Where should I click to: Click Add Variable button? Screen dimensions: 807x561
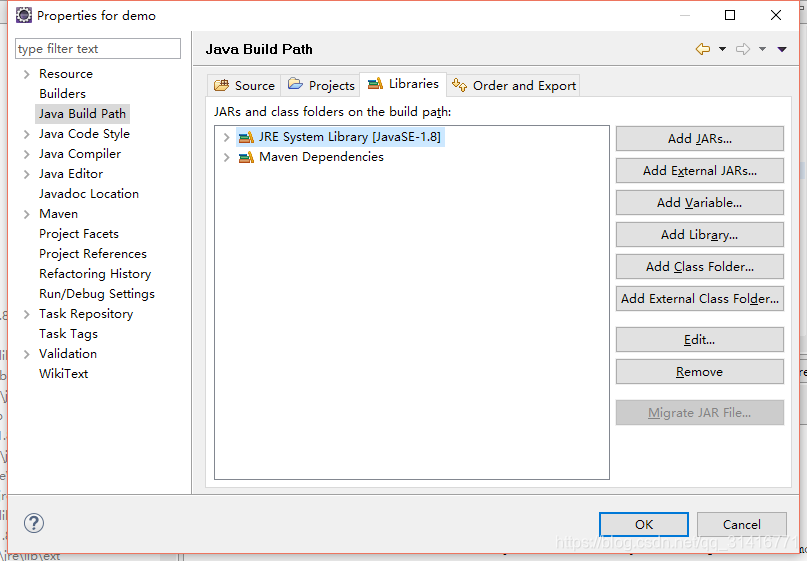[700, 202]
